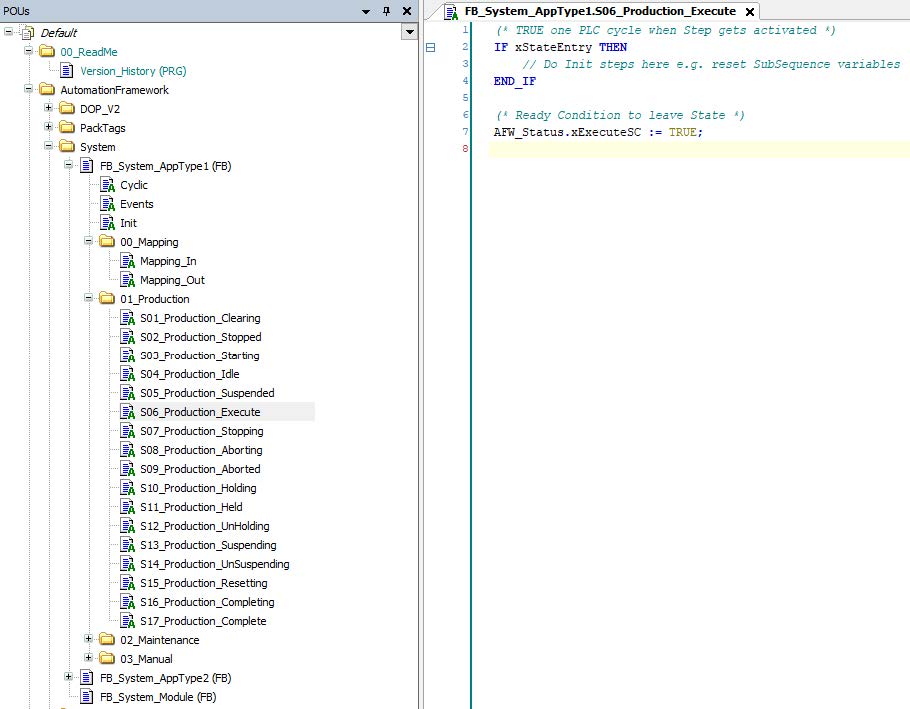Click the FB_System_AppType1 function block icon

pos(87,166)
